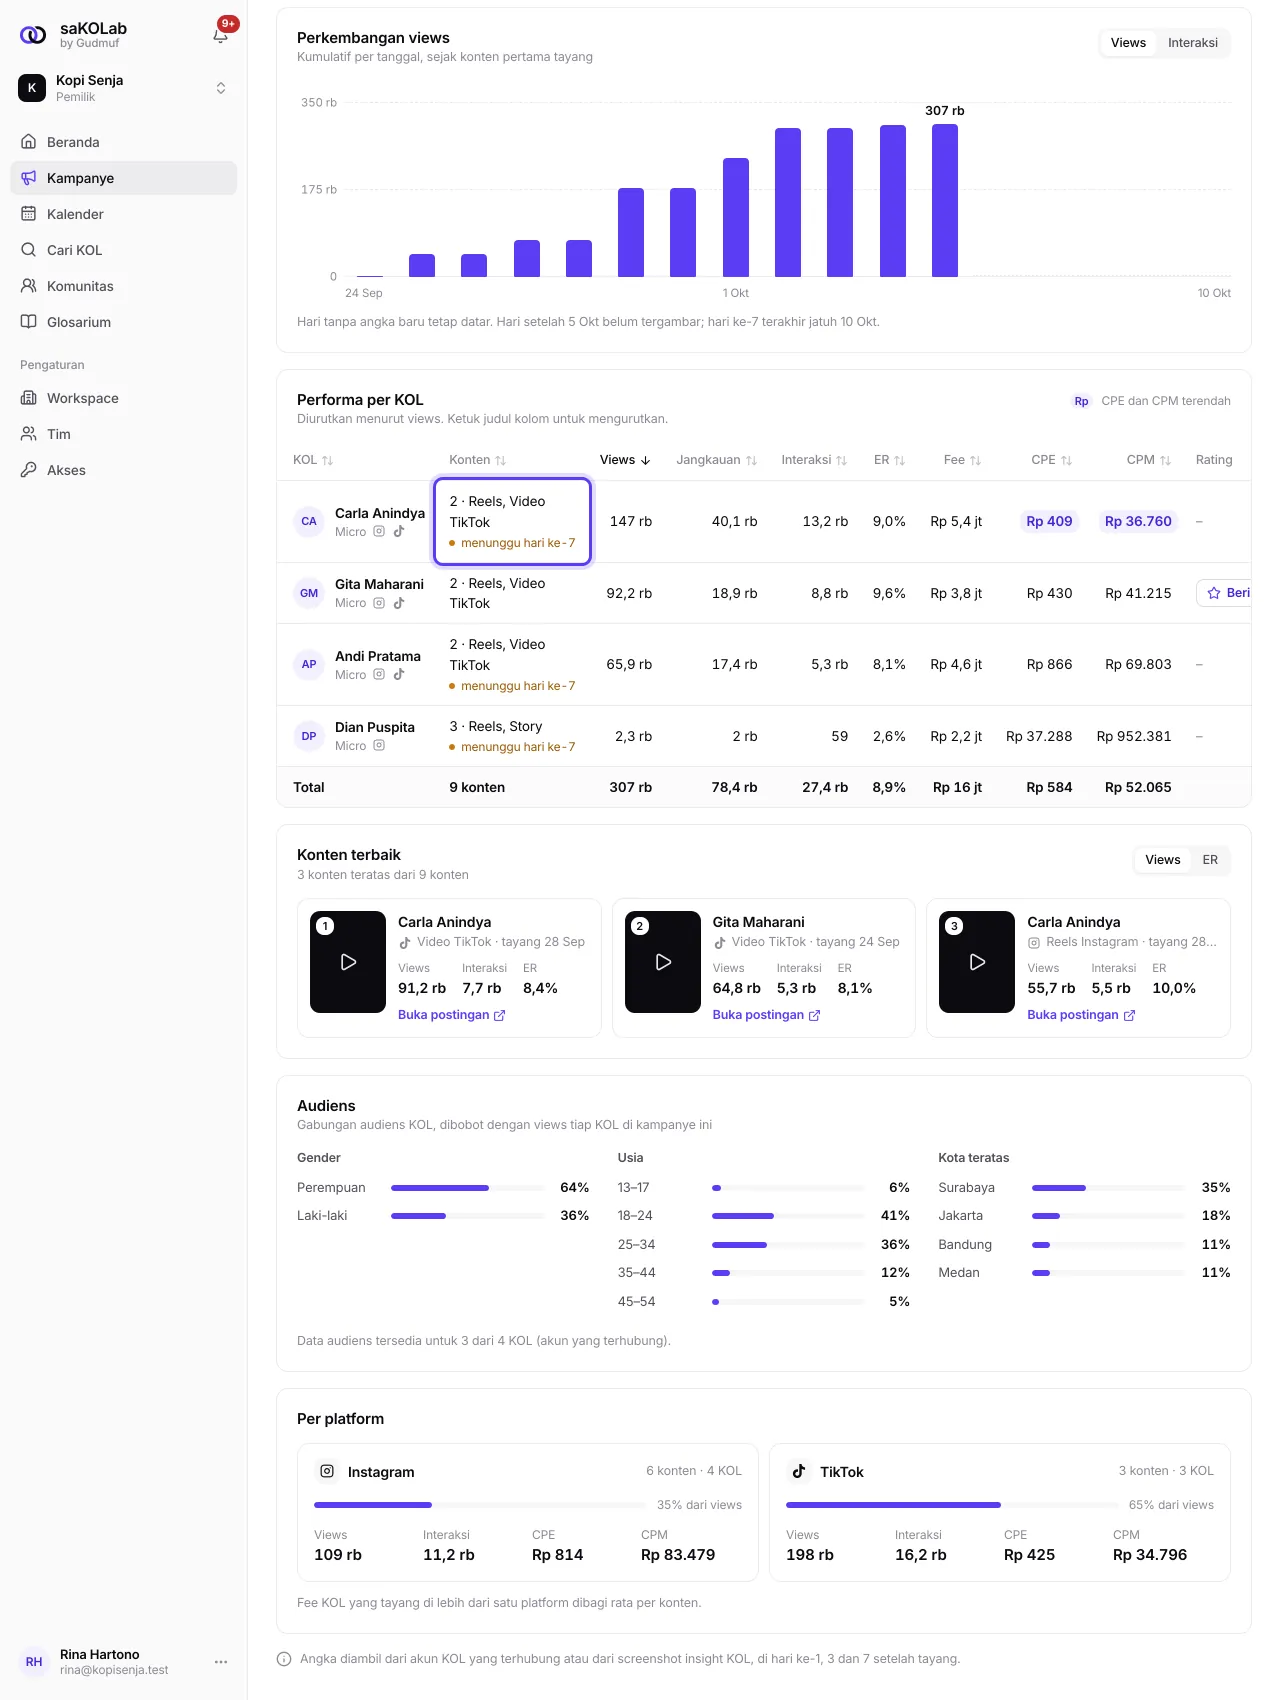The image size is (1280, 1700).
Task: Click the TikTok logo in Per platform
Action: (x=799, y=1471)
